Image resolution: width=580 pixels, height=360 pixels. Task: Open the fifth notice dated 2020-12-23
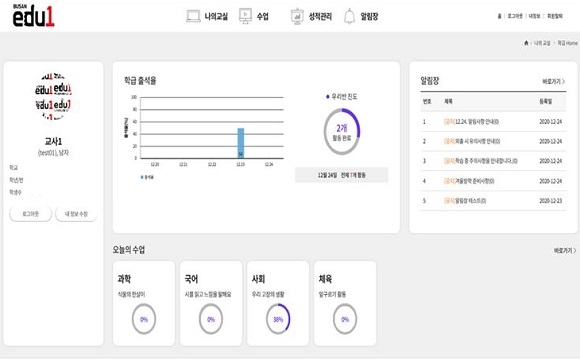465,201
